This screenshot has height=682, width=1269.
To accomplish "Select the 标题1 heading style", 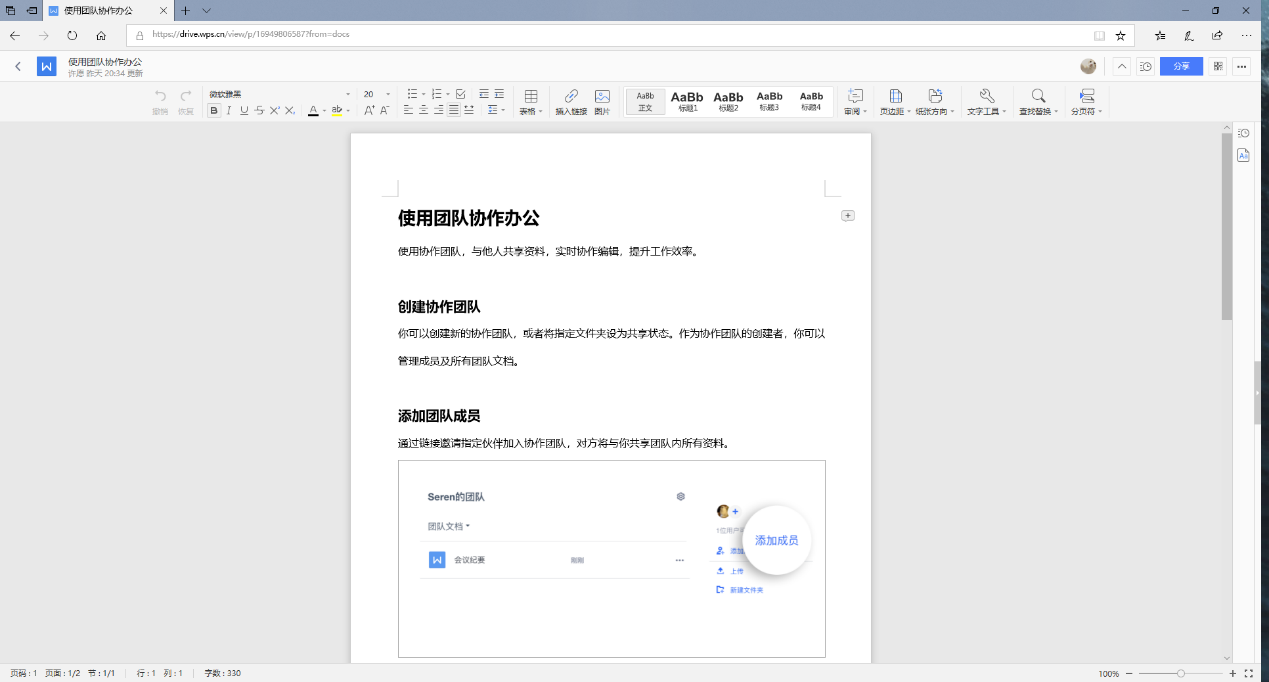I will pyautogui.click(x=687, y=101).
